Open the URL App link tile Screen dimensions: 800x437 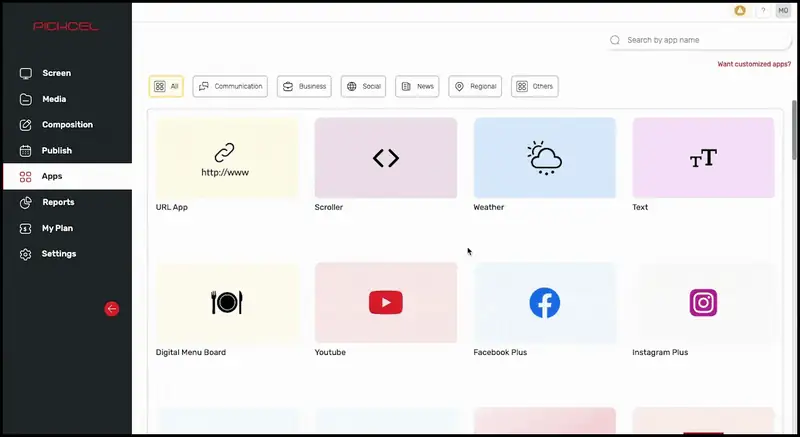[x=227, y=158]
